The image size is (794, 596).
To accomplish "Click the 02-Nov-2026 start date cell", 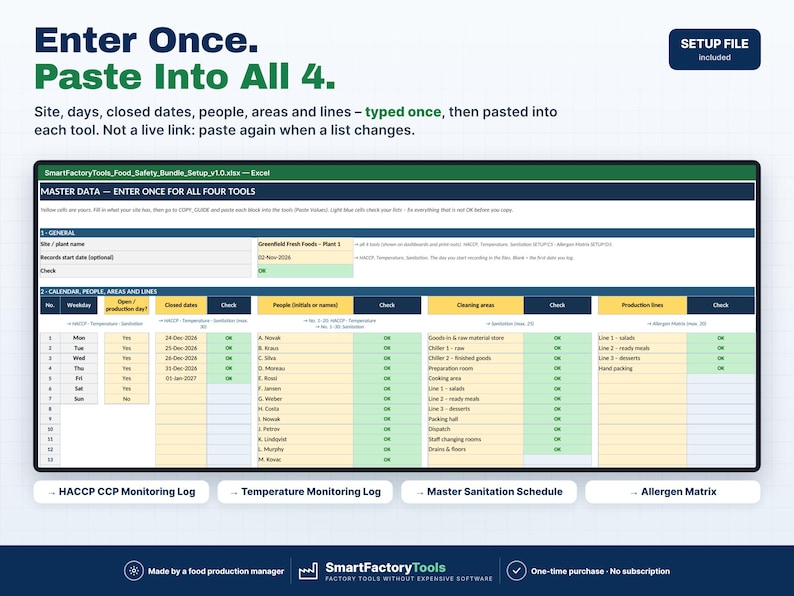I will [305, 257].
